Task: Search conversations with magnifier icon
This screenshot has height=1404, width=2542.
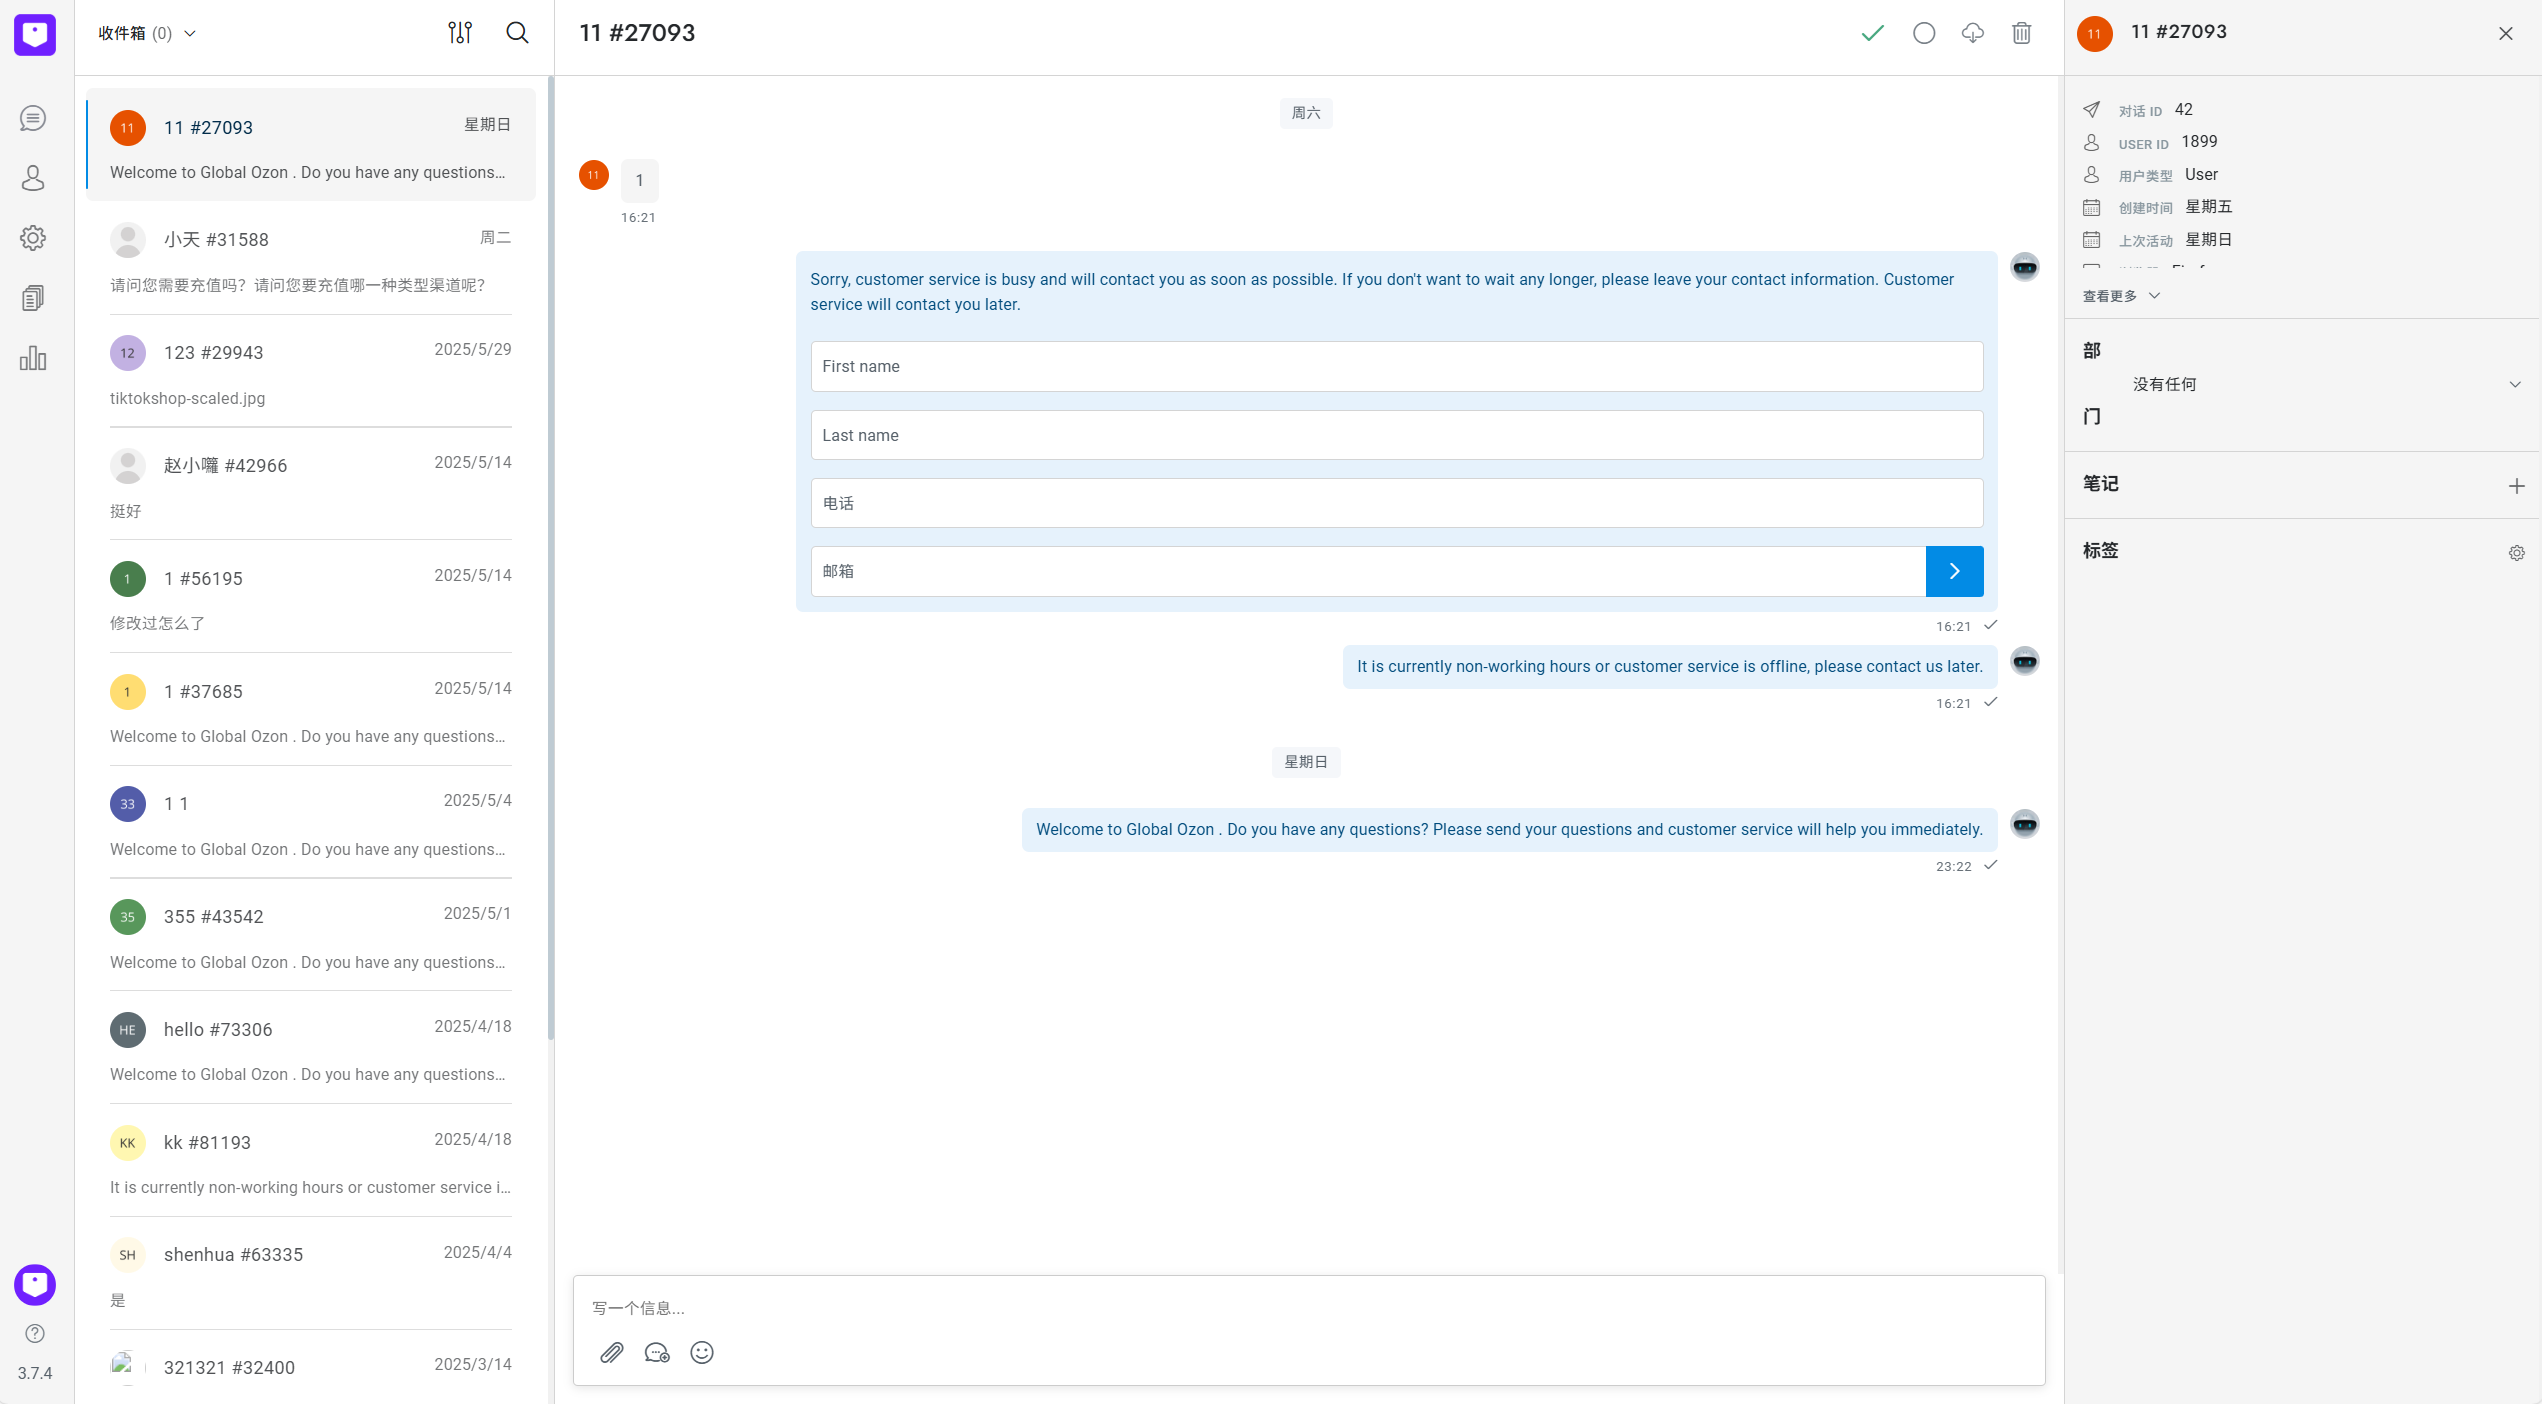Action: (x=517, y=33)
